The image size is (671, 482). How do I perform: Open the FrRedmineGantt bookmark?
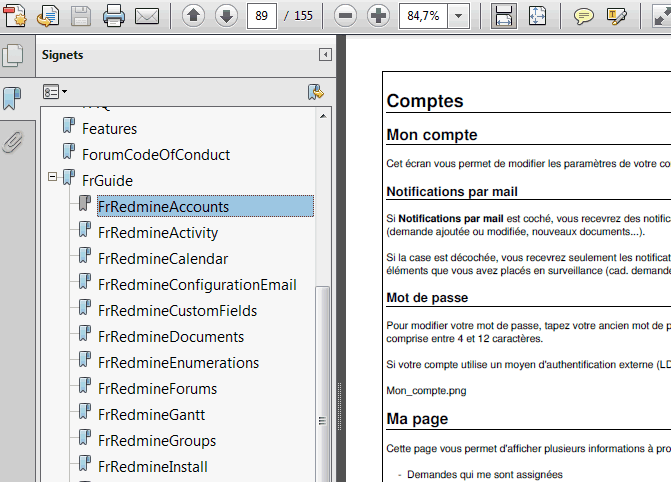[x=151, y=415]
